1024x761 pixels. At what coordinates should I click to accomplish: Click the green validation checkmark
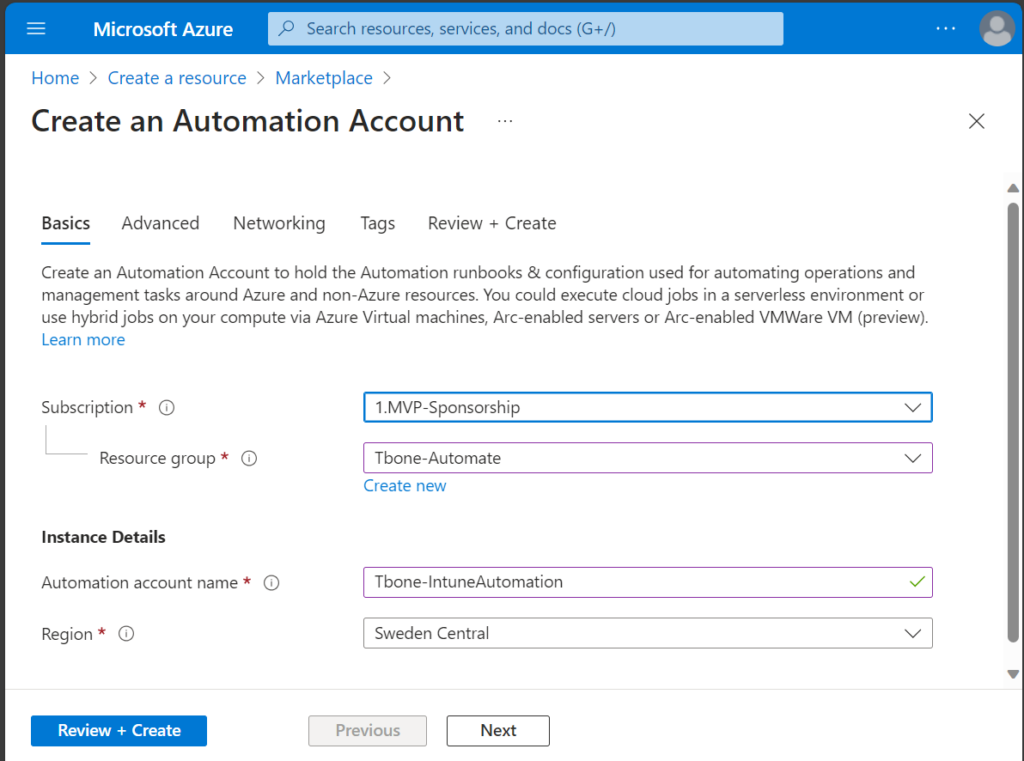(917, 581)
